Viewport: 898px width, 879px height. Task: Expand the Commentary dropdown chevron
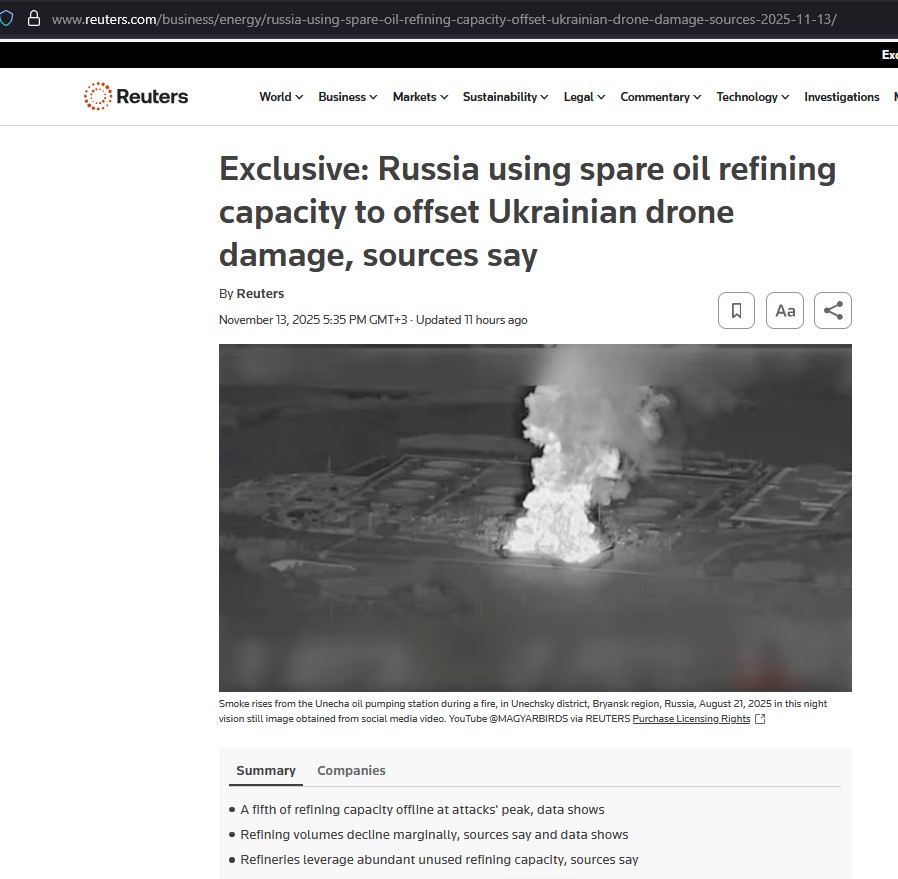point(697,97)
